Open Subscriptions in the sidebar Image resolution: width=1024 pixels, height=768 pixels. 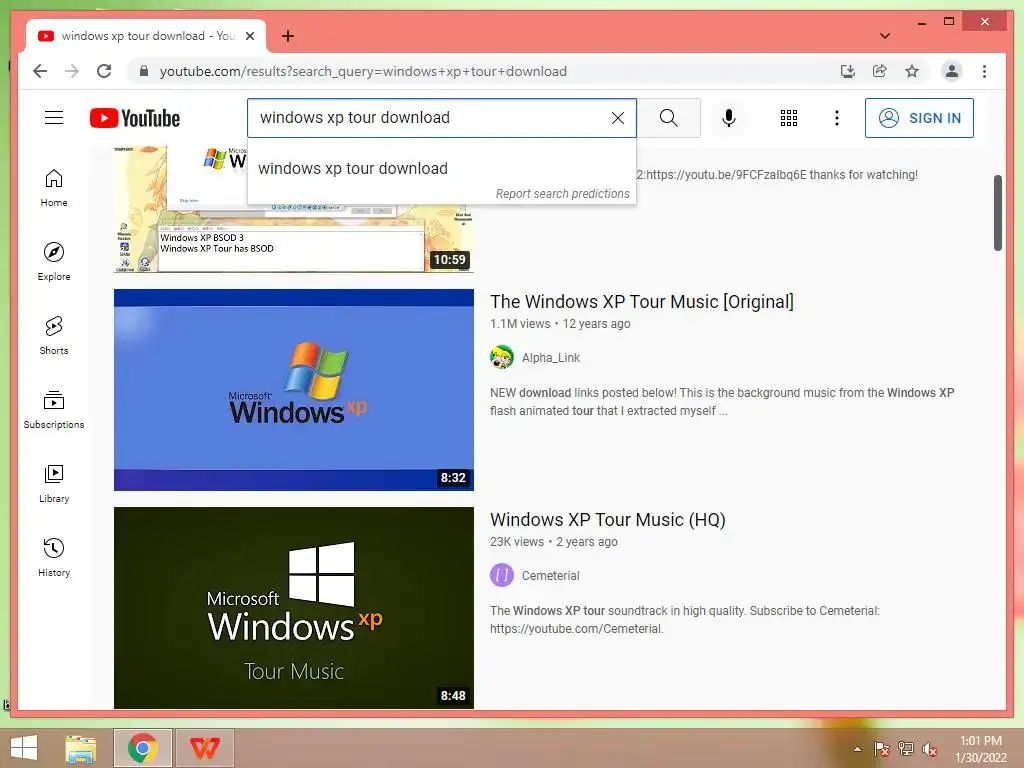(54, 409)
